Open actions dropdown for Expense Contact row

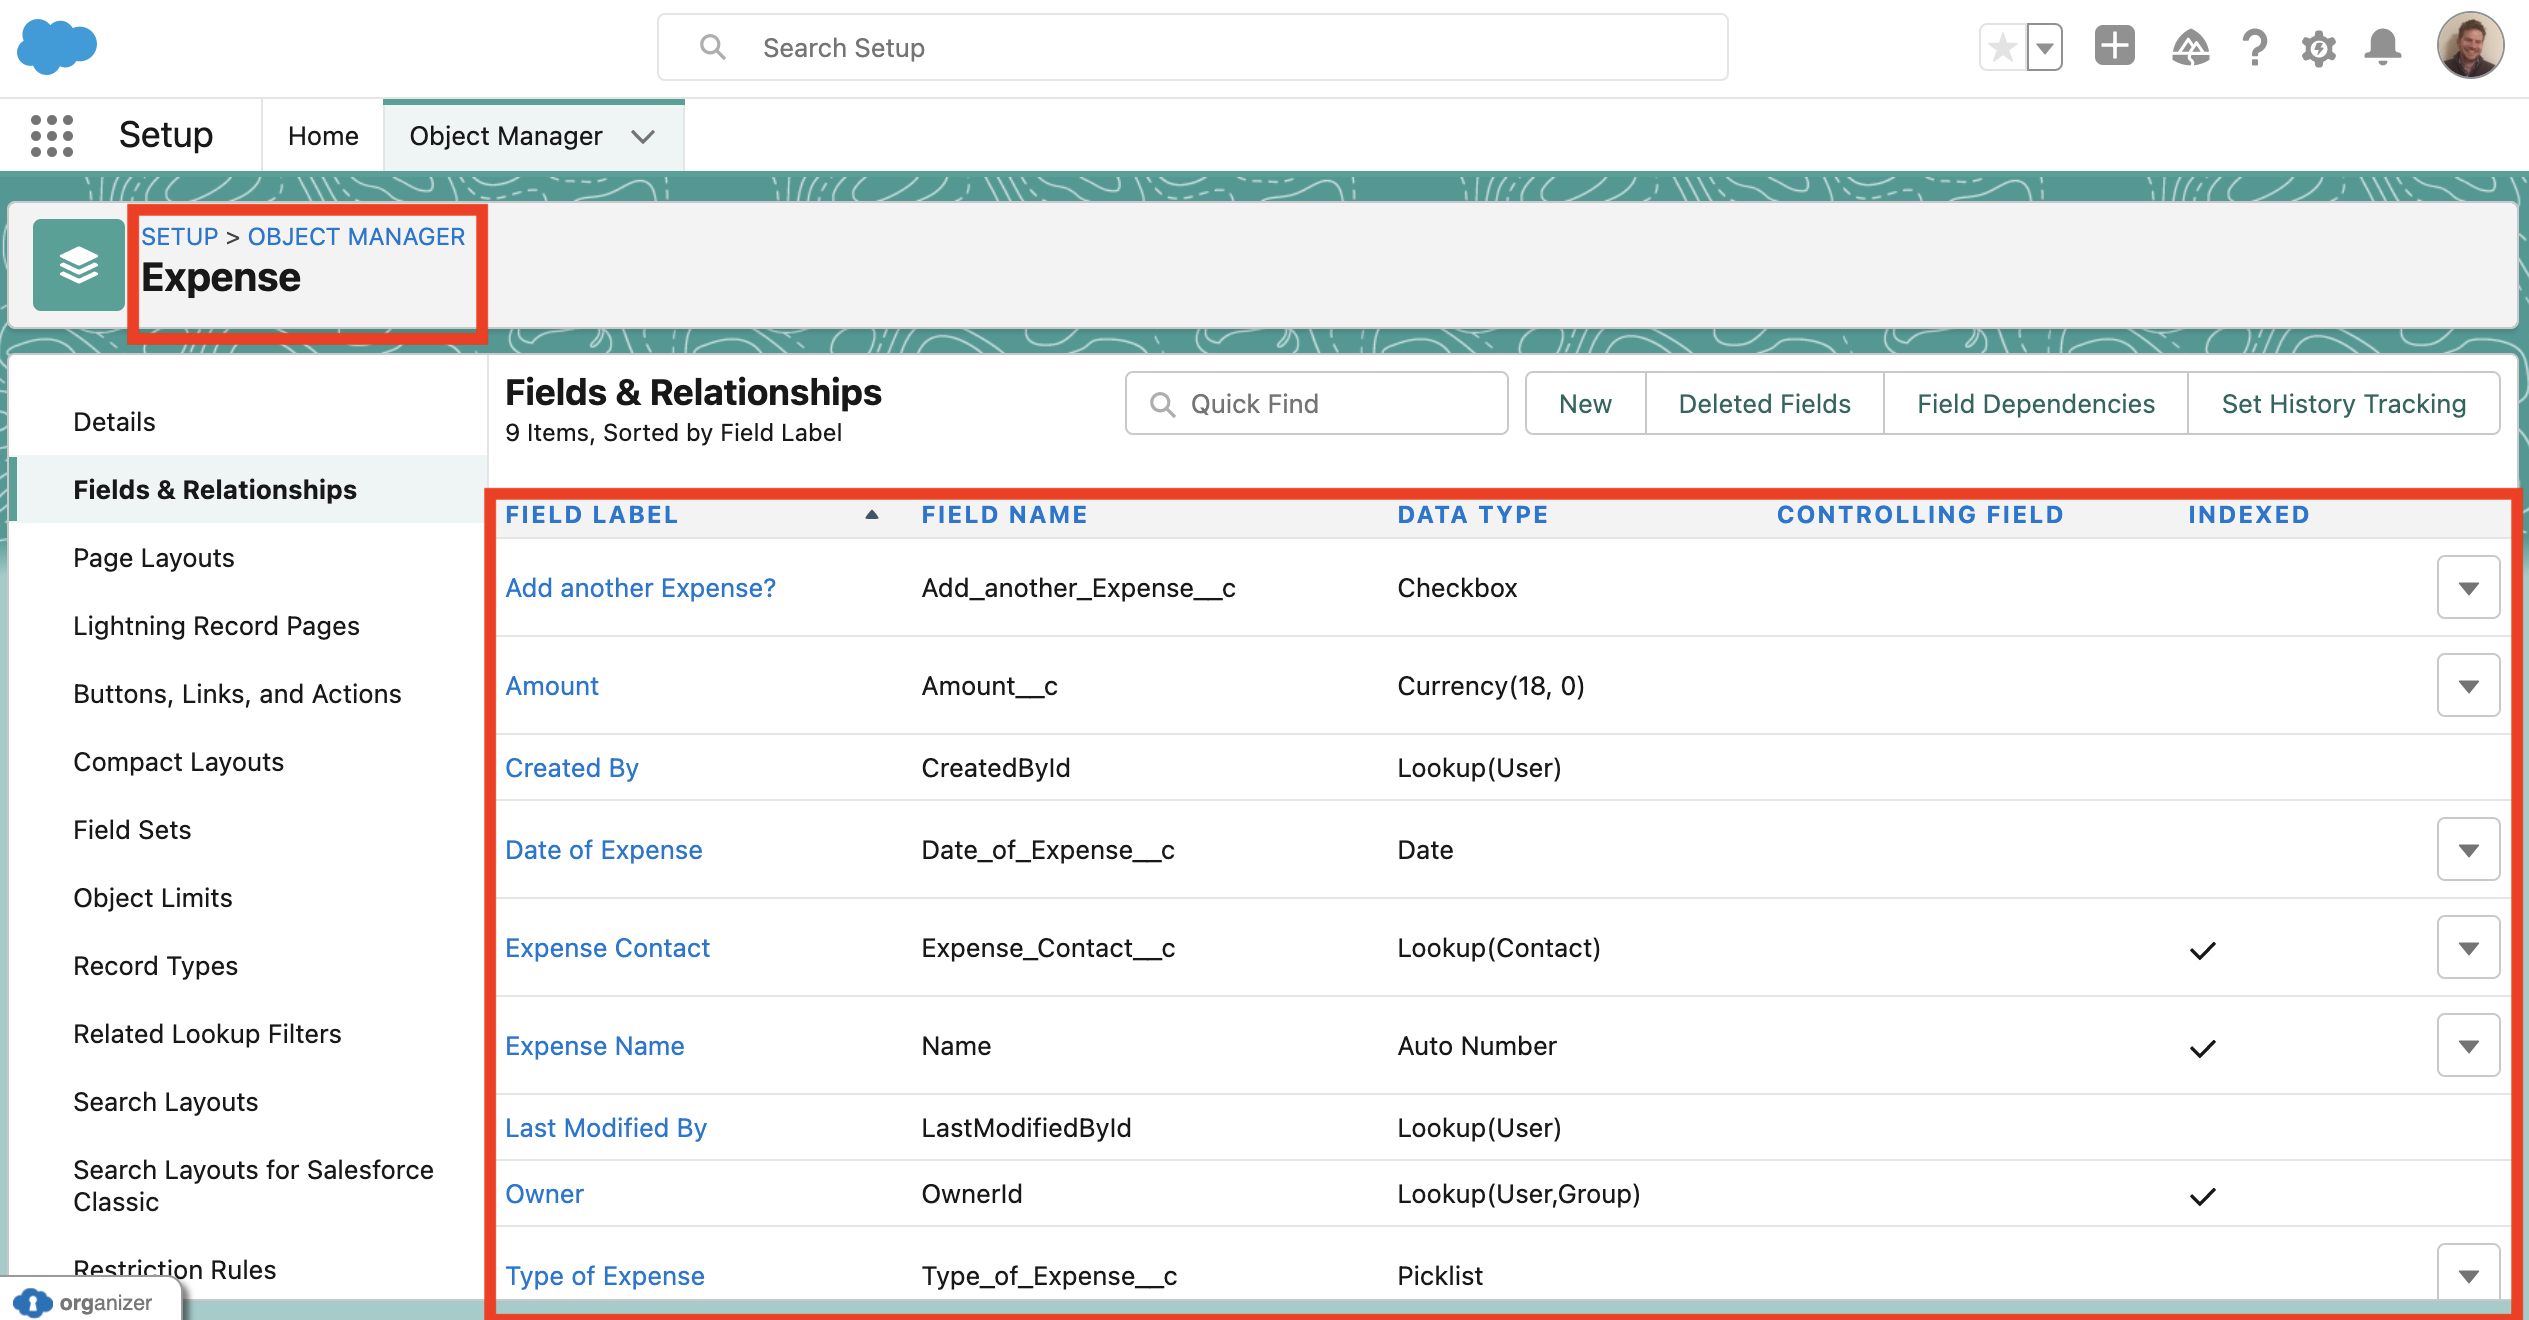tap(2468, 948)
